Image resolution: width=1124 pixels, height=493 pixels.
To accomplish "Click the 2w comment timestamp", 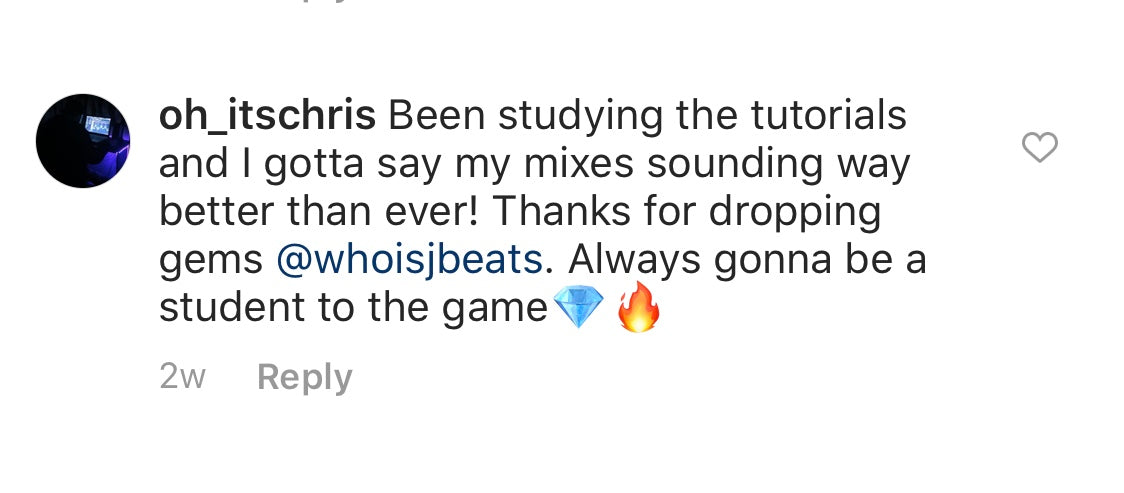I will [182, 378].
